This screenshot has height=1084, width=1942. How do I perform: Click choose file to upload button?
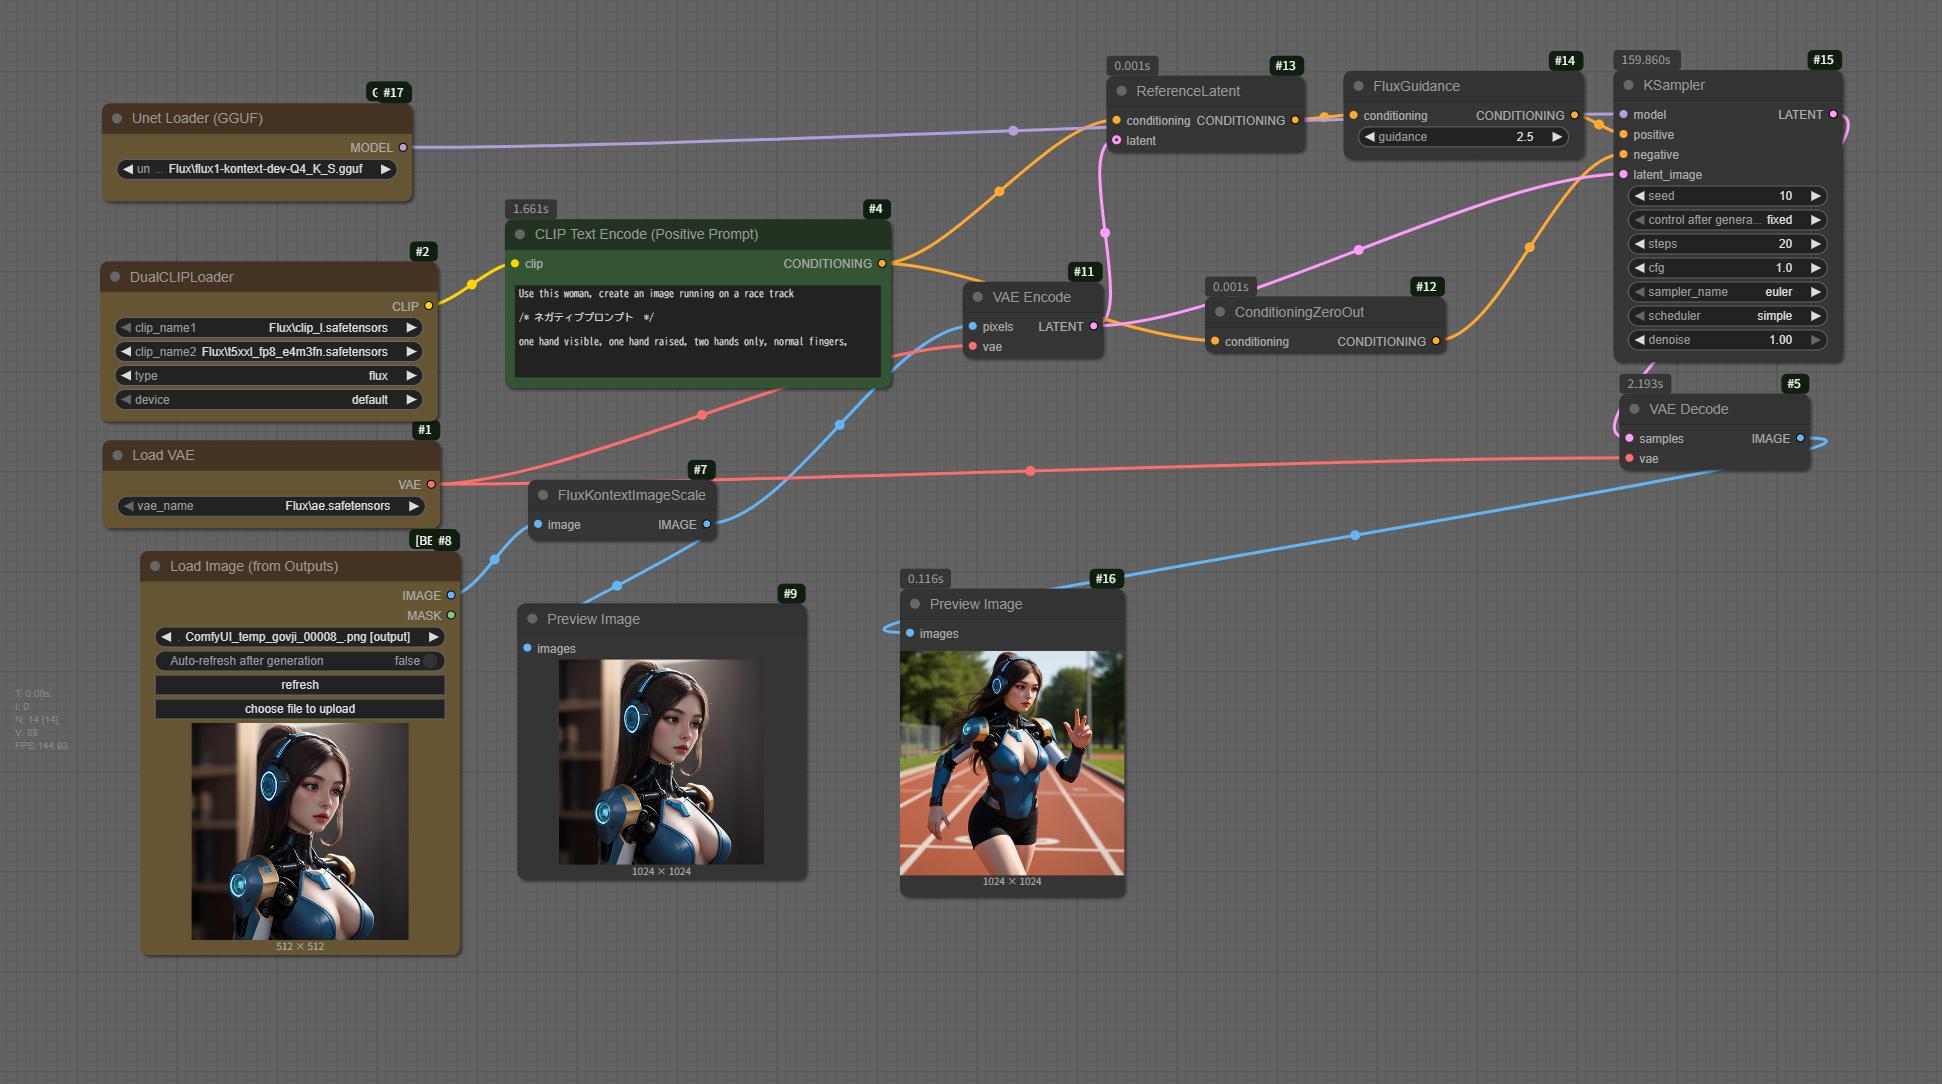coord(300,709)
